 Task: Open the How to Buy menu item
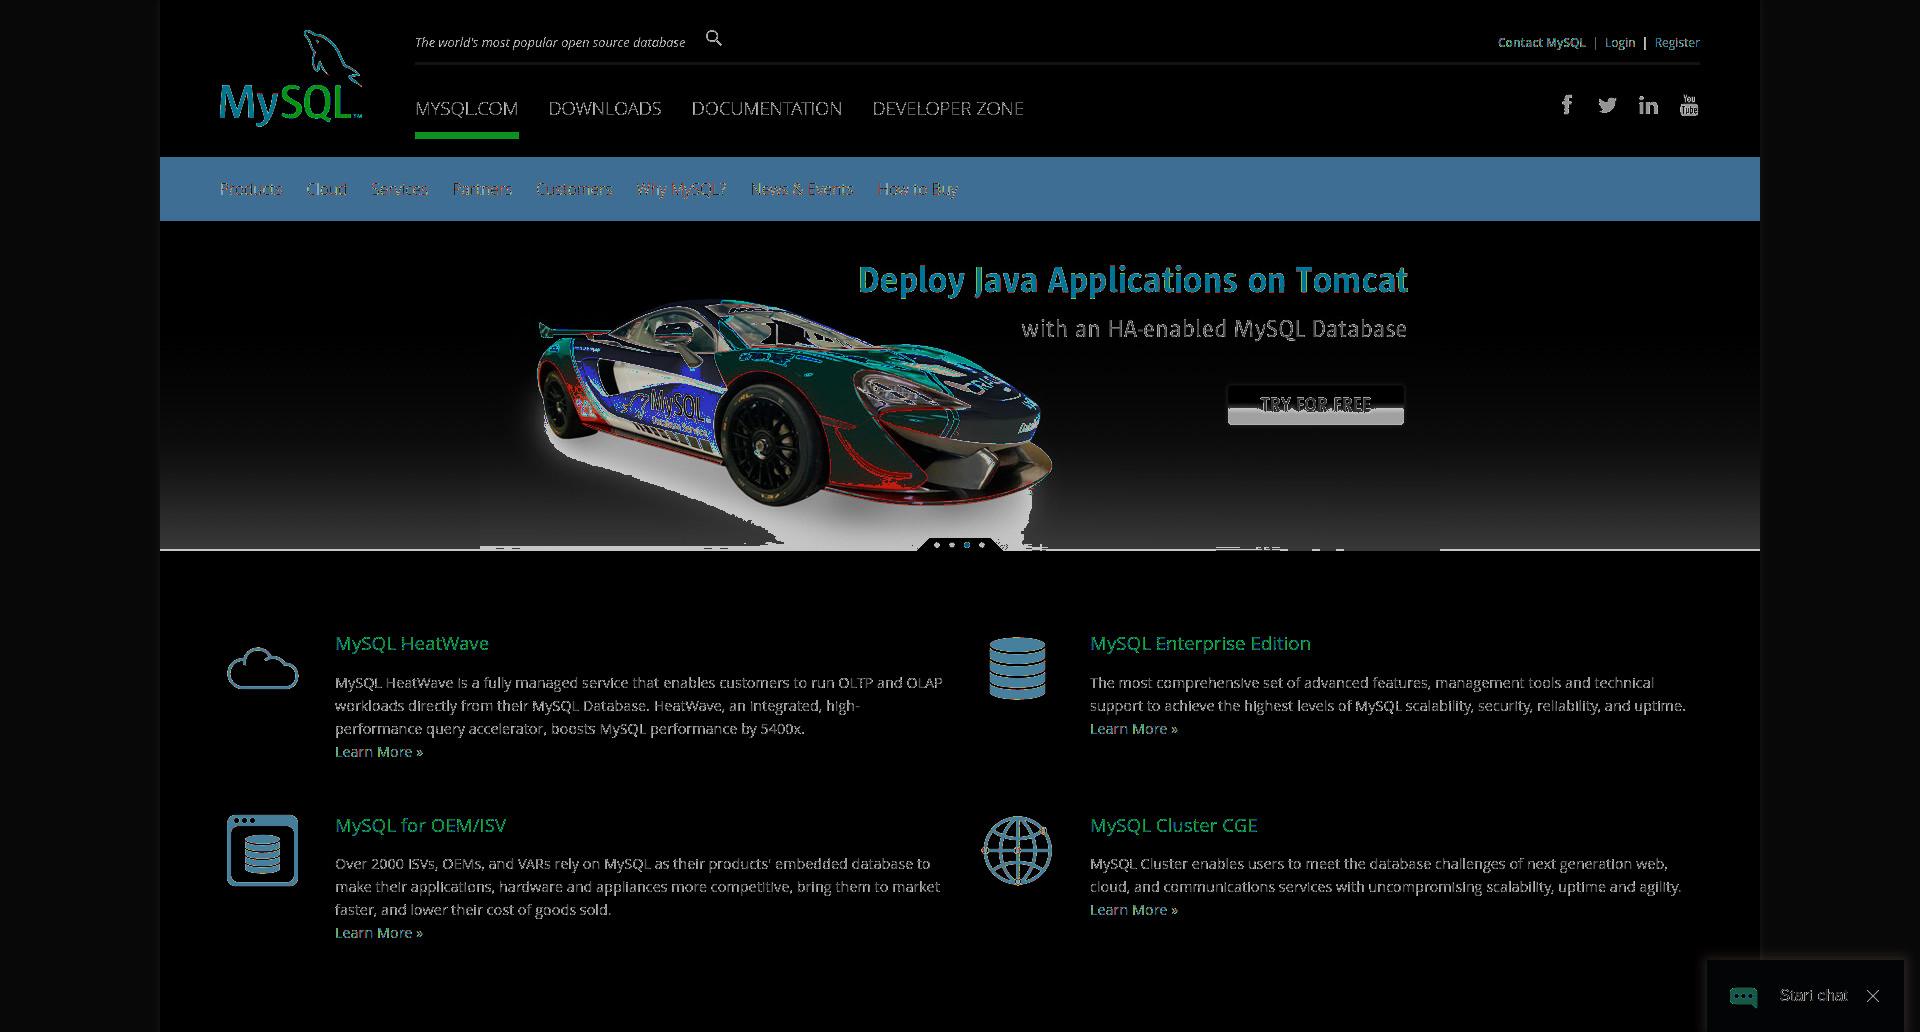(x=918, y=189)
